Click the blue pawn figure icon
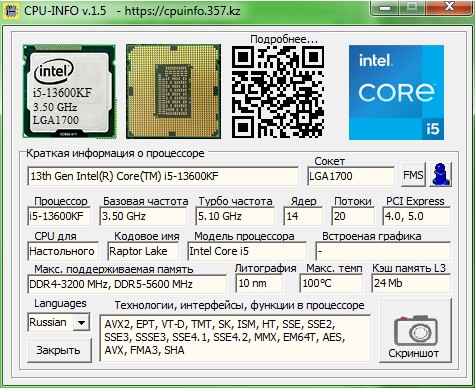Screen dimensions: 475x389 (x=440, y=174)
